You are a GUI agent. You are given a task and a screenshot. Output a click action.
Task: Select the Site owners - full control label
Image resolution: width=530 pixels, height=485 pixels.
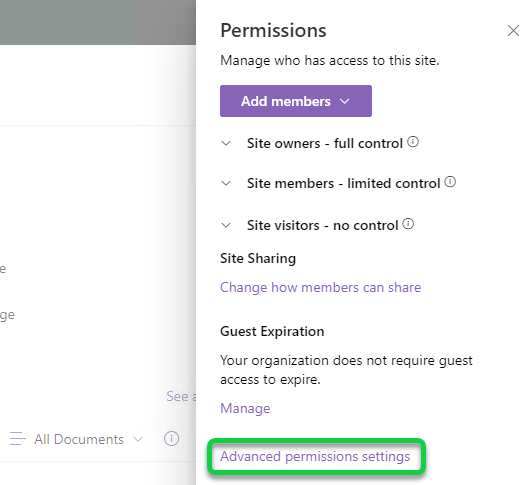tap(325, 143)
